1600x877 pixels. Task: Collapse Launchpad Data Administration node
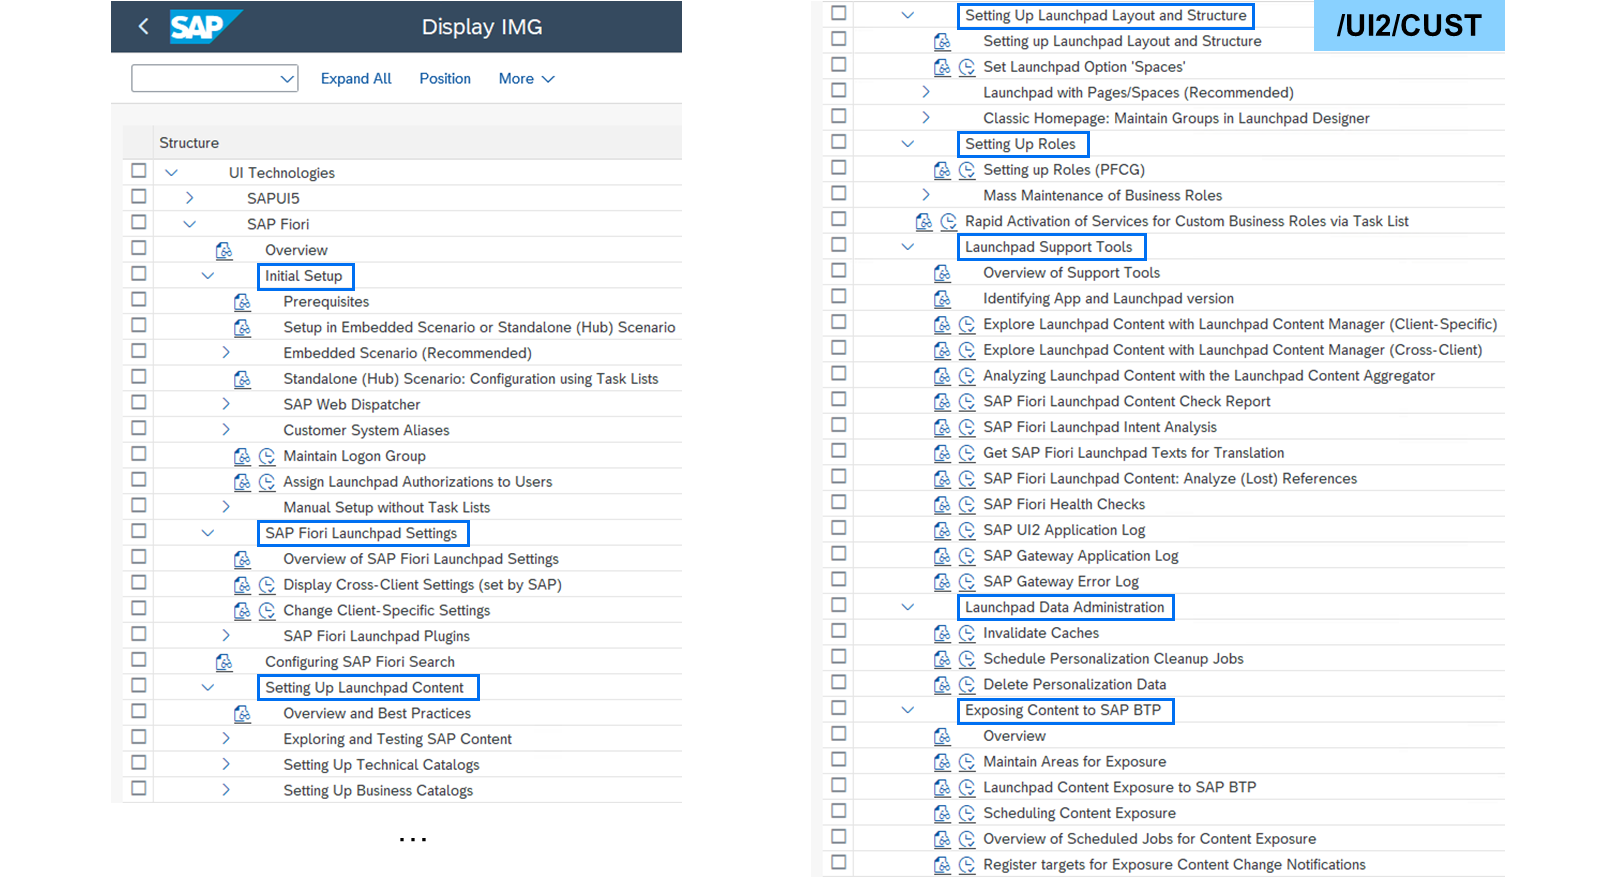907,607
